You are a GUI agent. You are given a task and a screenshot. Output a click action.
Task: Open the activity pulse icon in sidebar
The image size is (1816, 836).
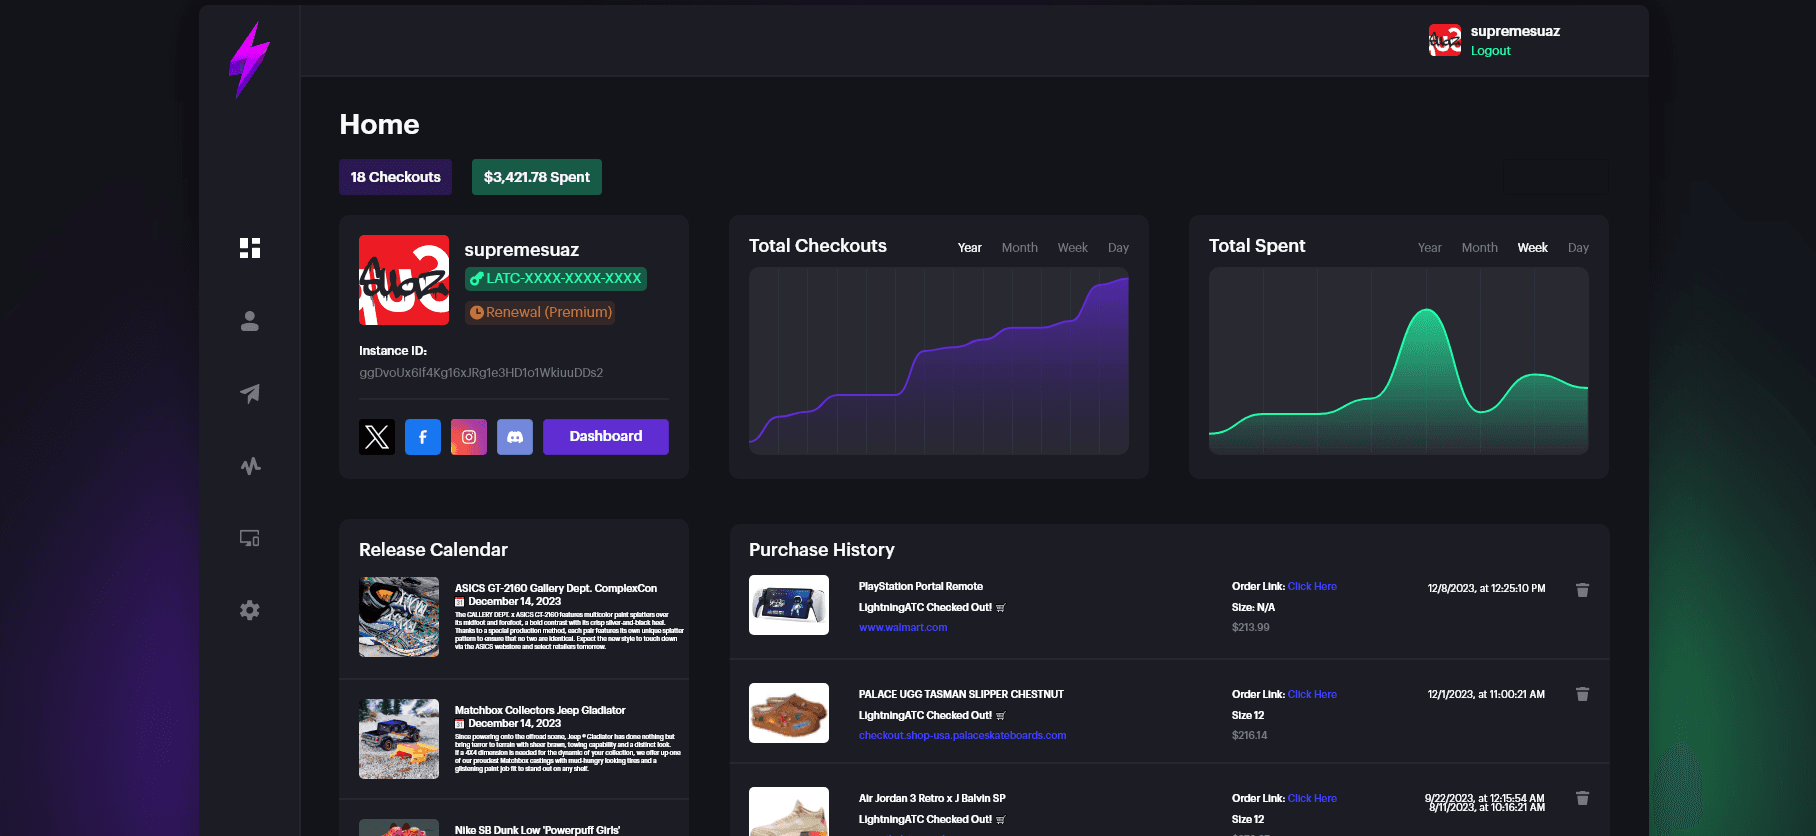[250, 466]
